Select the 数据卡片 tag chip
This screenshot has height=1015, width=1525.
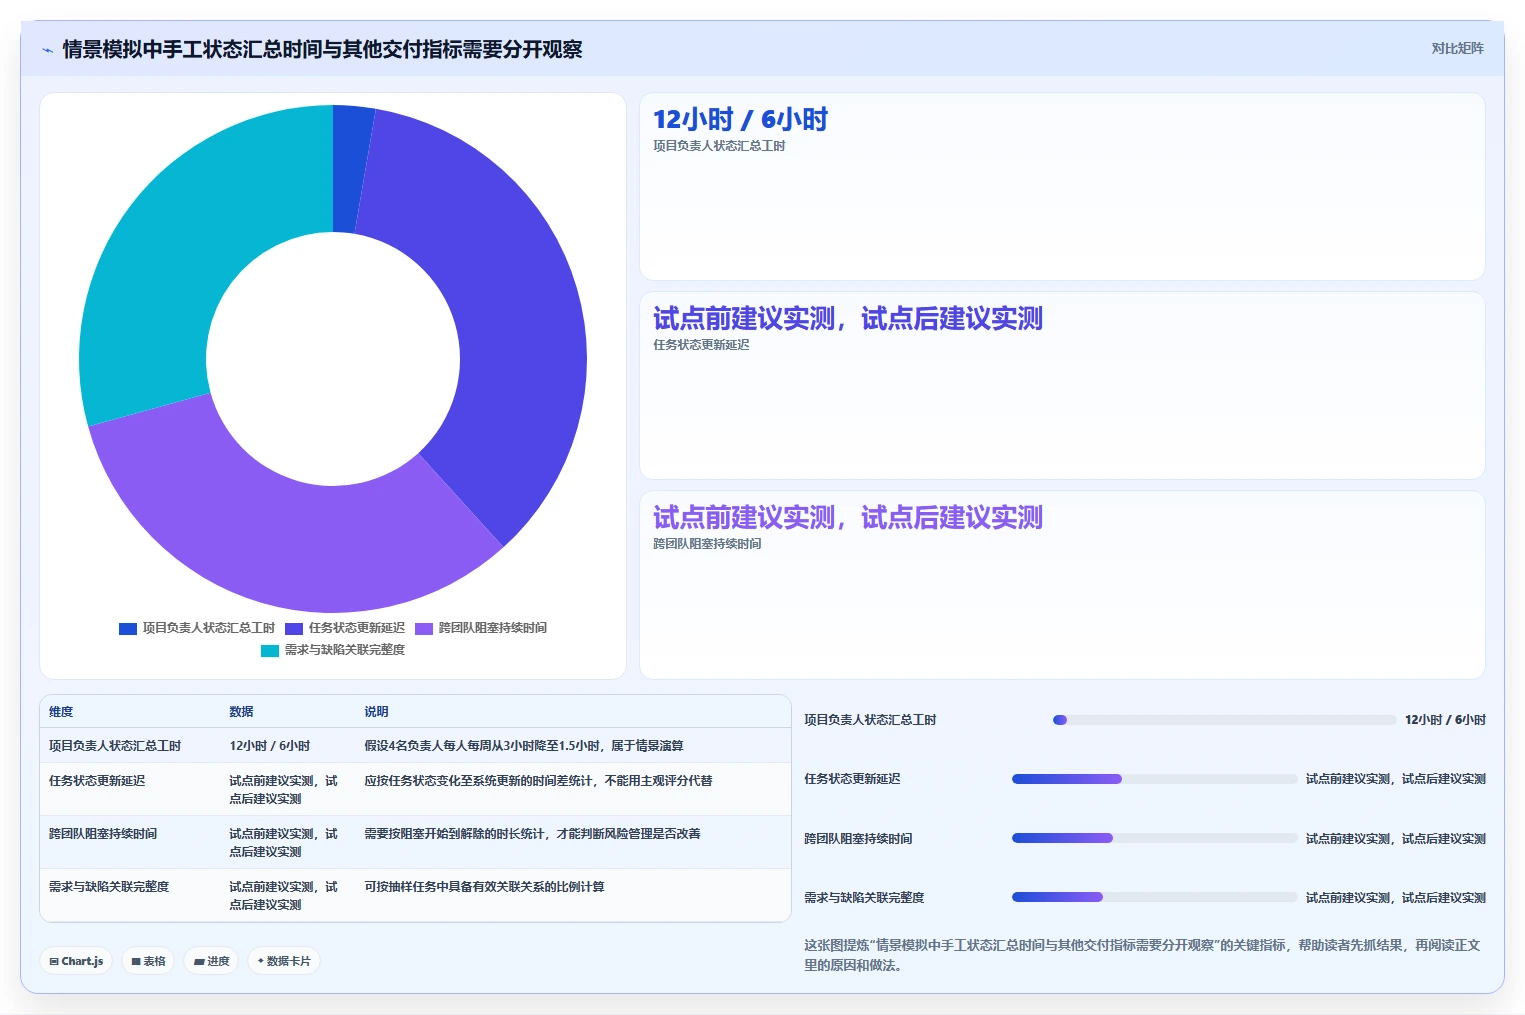(x=284, y=961)
